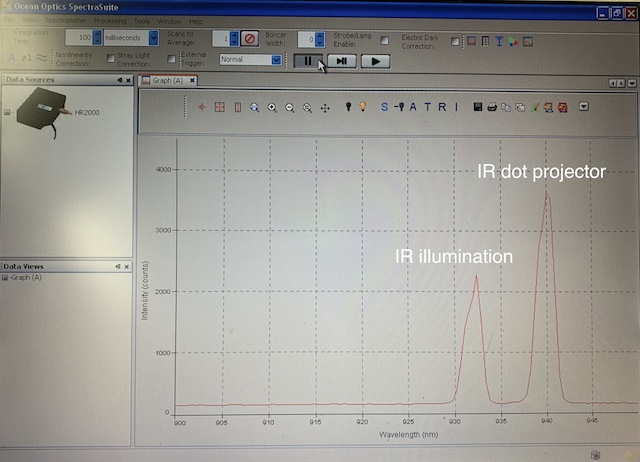The image size is (640, 462).
Task: Zoom out on the graph
Action: [289, 107]
